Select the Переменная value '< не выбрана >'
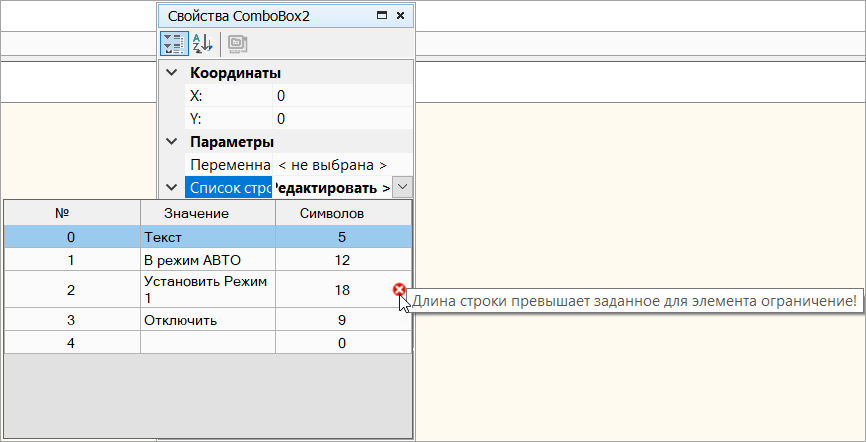Screen dimensions: 866x442 click(332, 165)
